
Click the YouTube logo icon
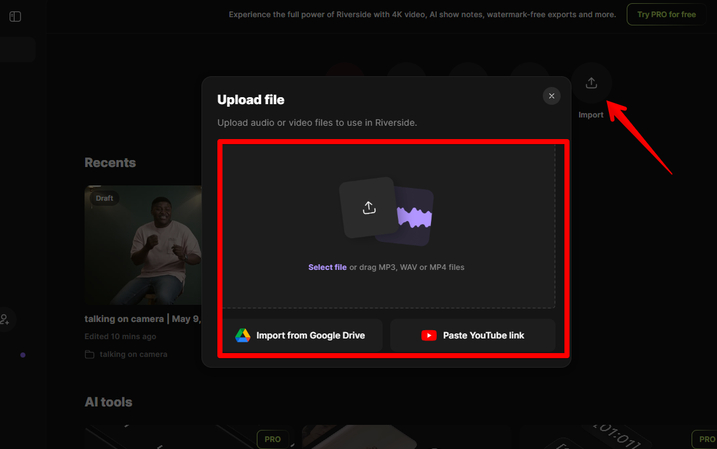429,336
